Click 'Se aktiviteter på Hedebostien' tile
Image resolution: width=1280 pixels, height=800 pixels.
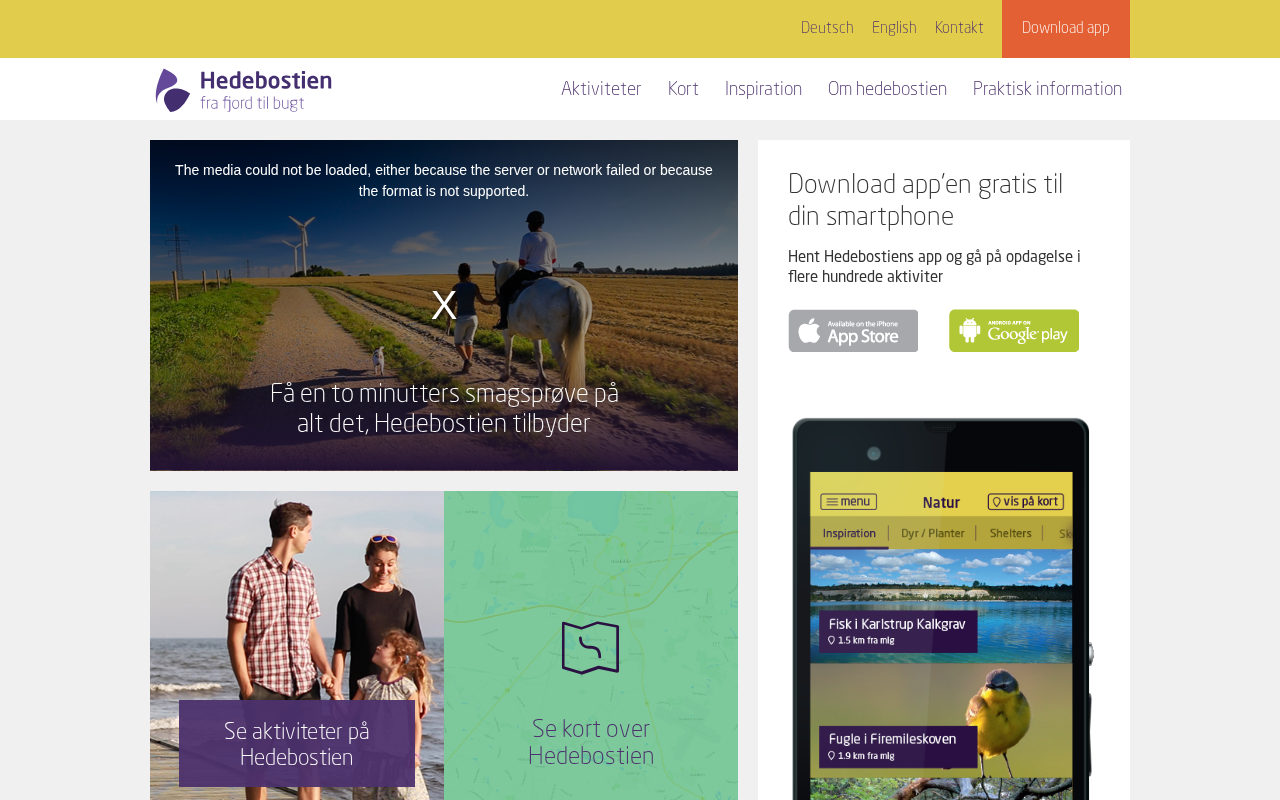click(297, 744)
